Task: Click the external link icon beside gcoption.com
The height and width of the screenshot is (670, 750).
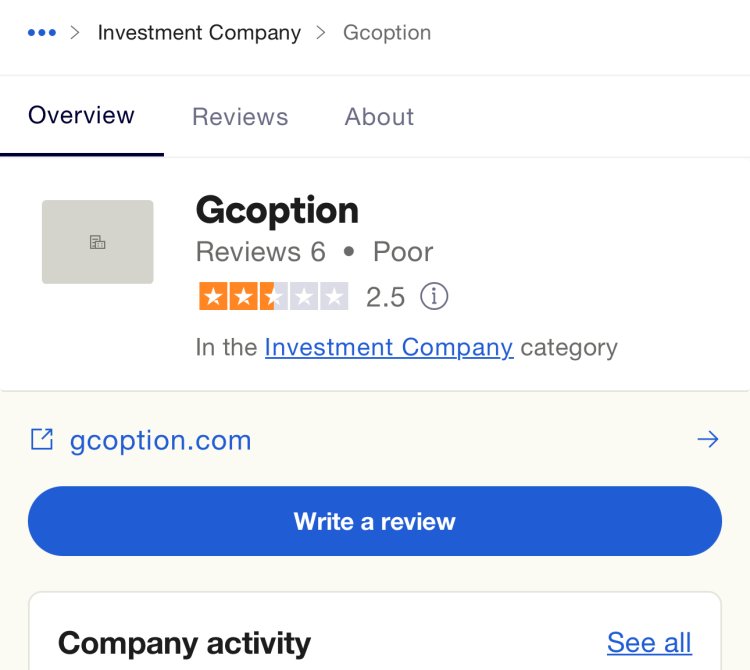Action: 42,439
